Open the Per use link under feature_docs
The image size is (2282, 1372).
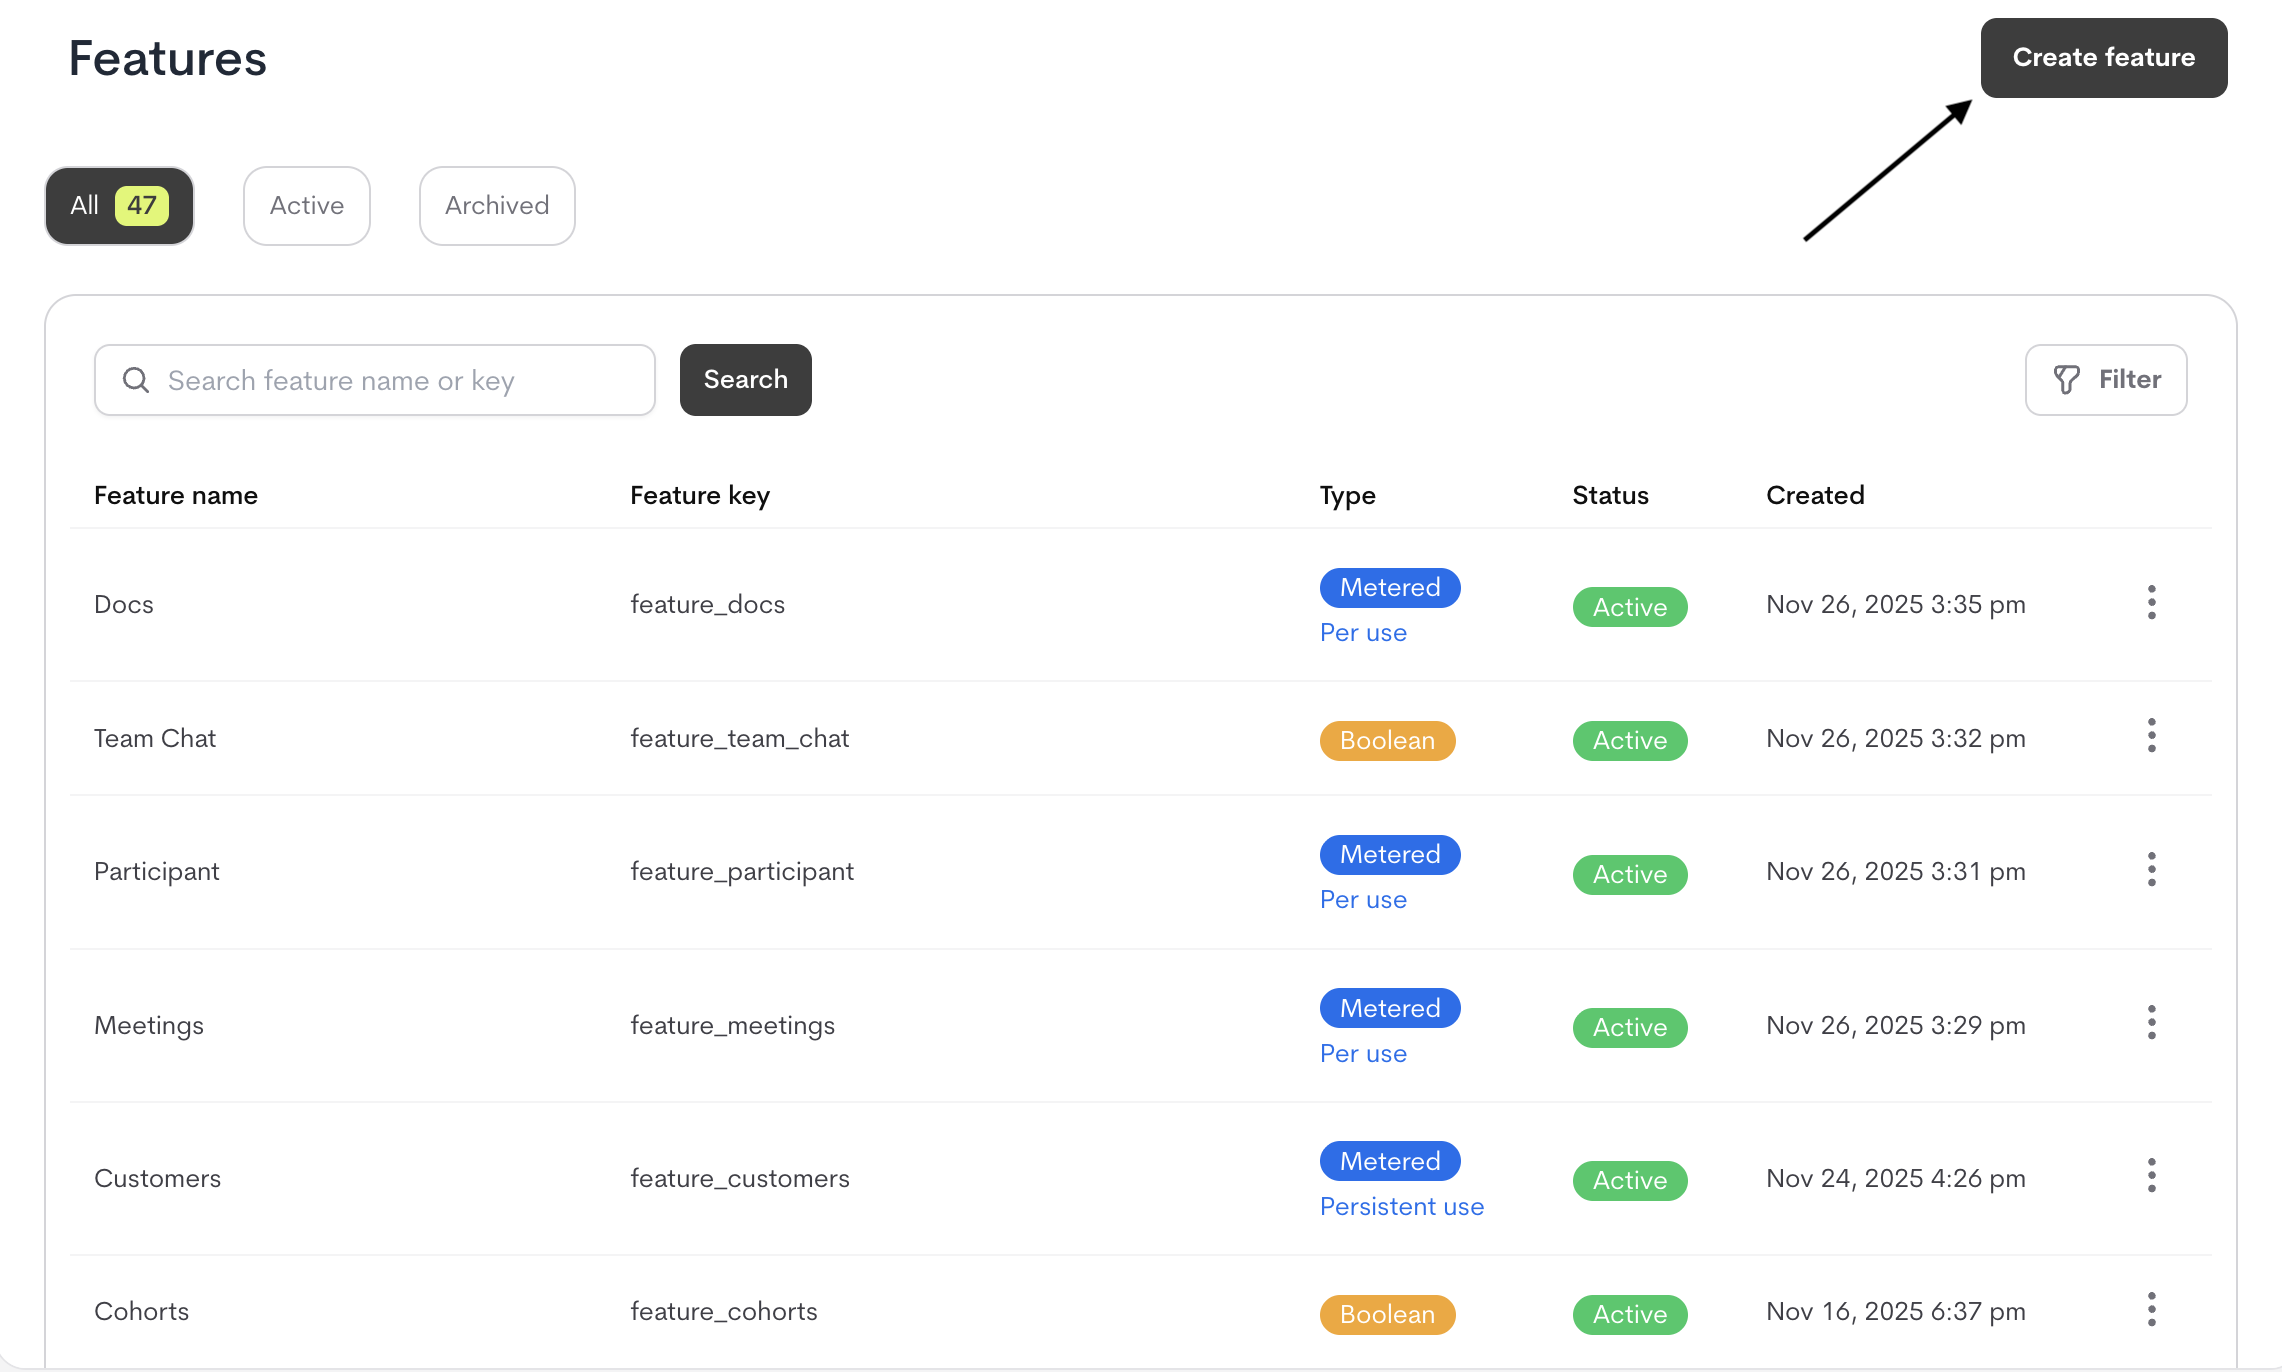pos(1363,632)
